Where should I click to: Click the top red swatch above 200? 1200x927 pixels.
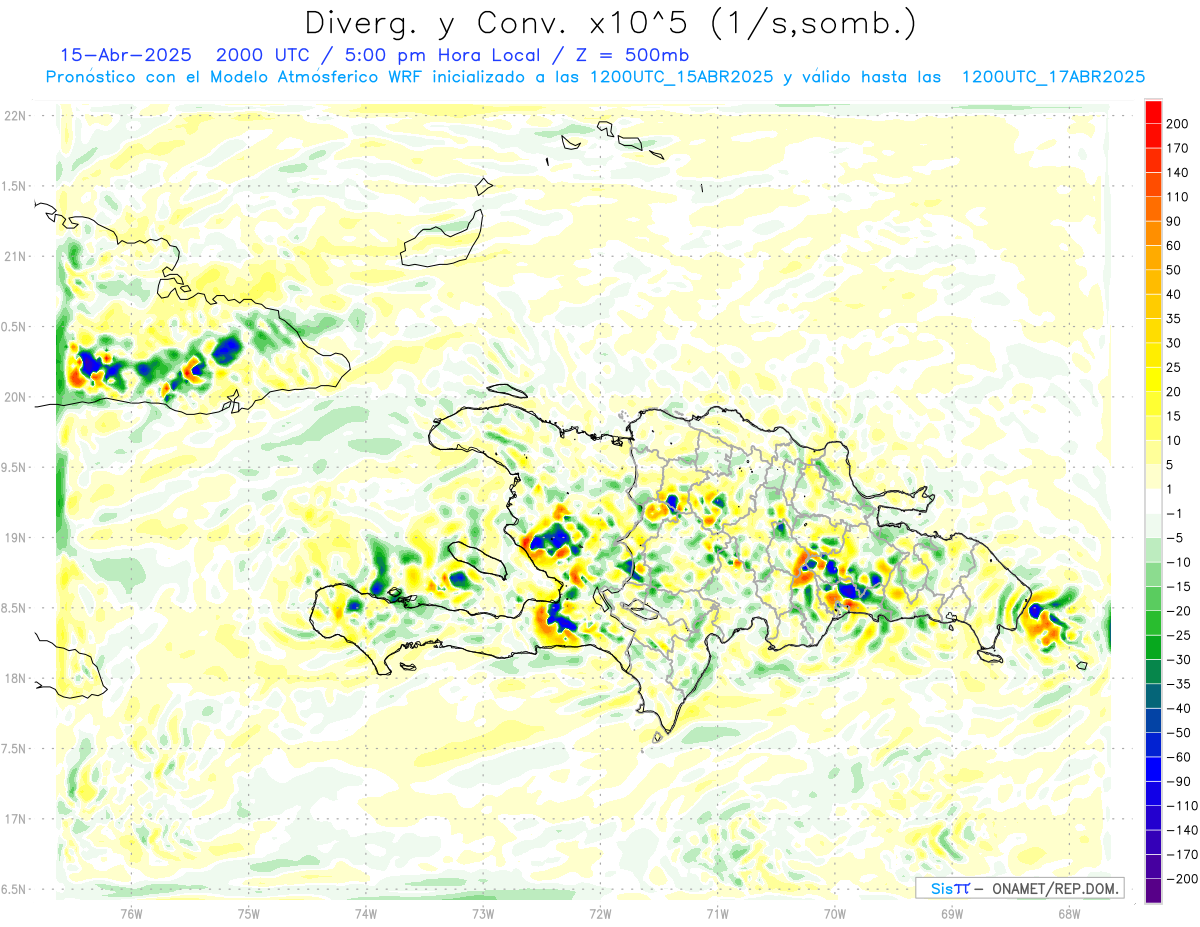(1153, 111)
